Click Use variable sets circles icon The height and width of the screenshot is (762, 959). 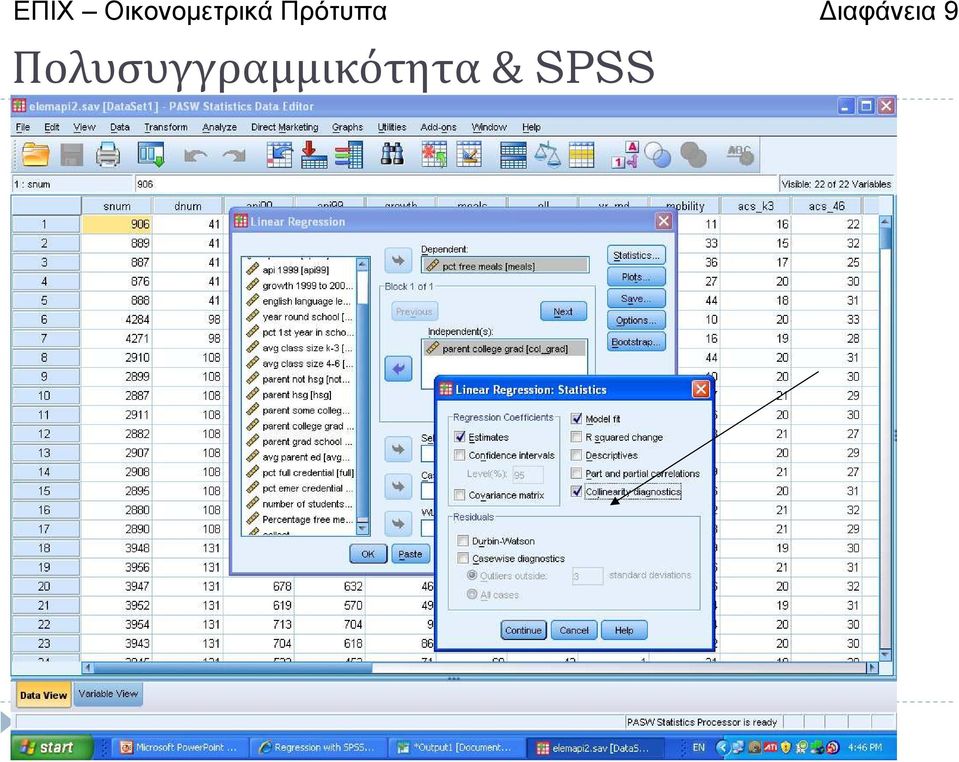point(658,155)
